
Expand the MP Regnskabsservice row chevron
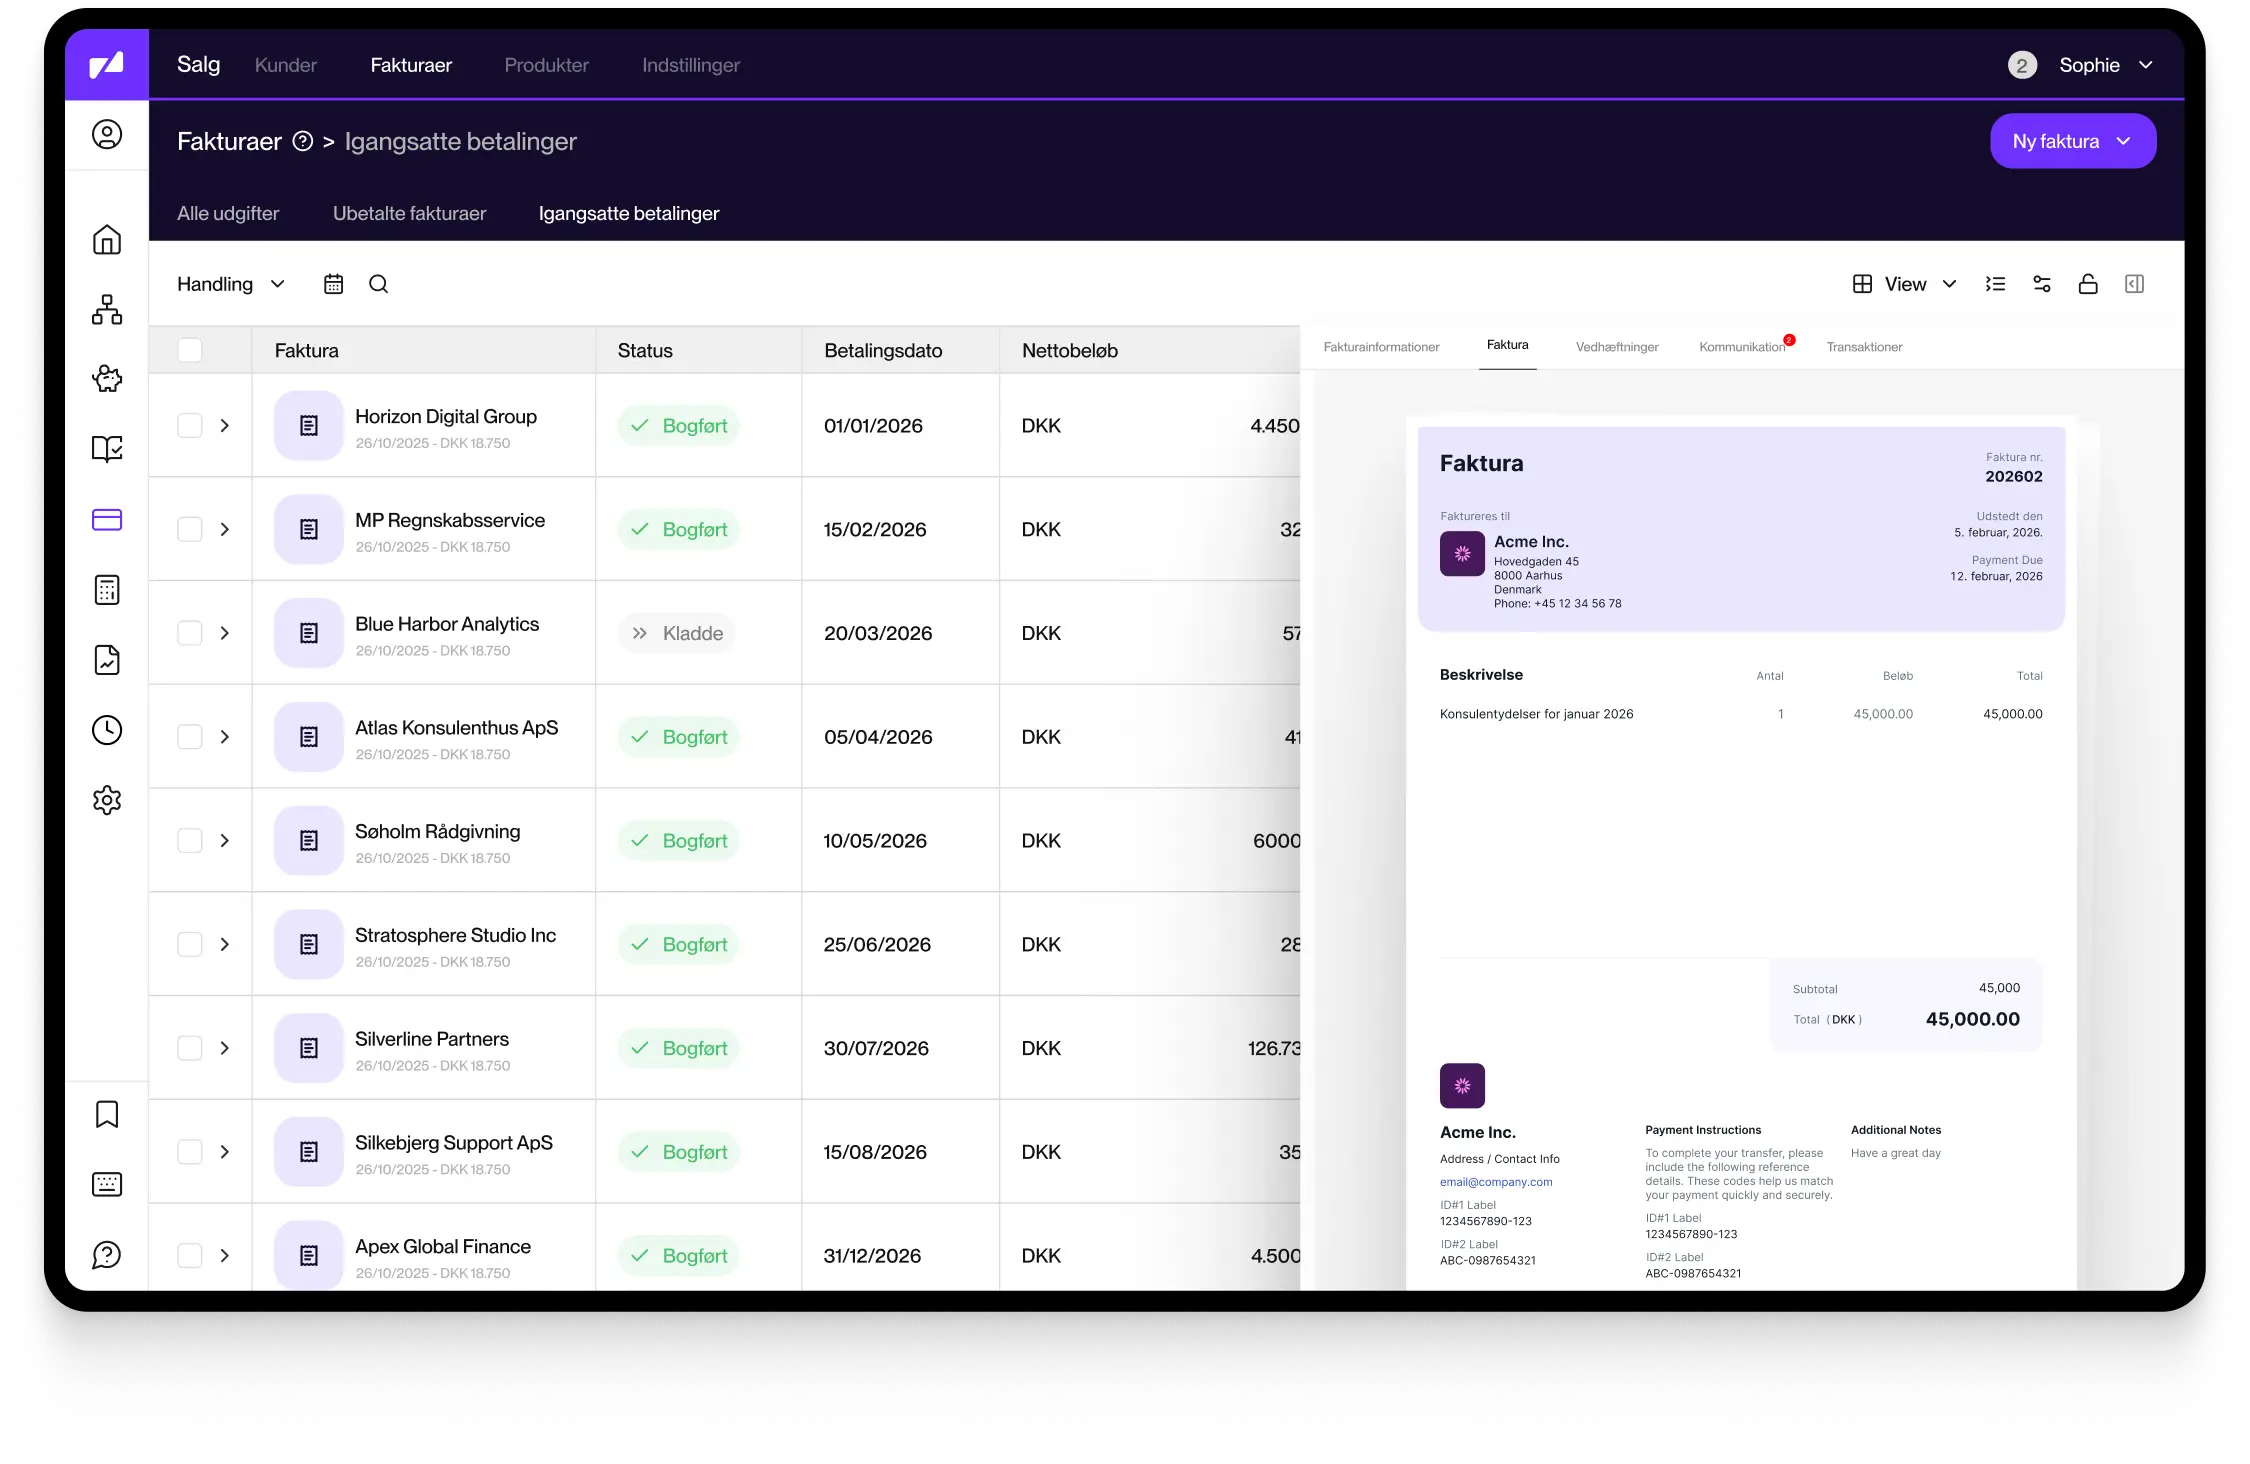click(x=225, y=529)
